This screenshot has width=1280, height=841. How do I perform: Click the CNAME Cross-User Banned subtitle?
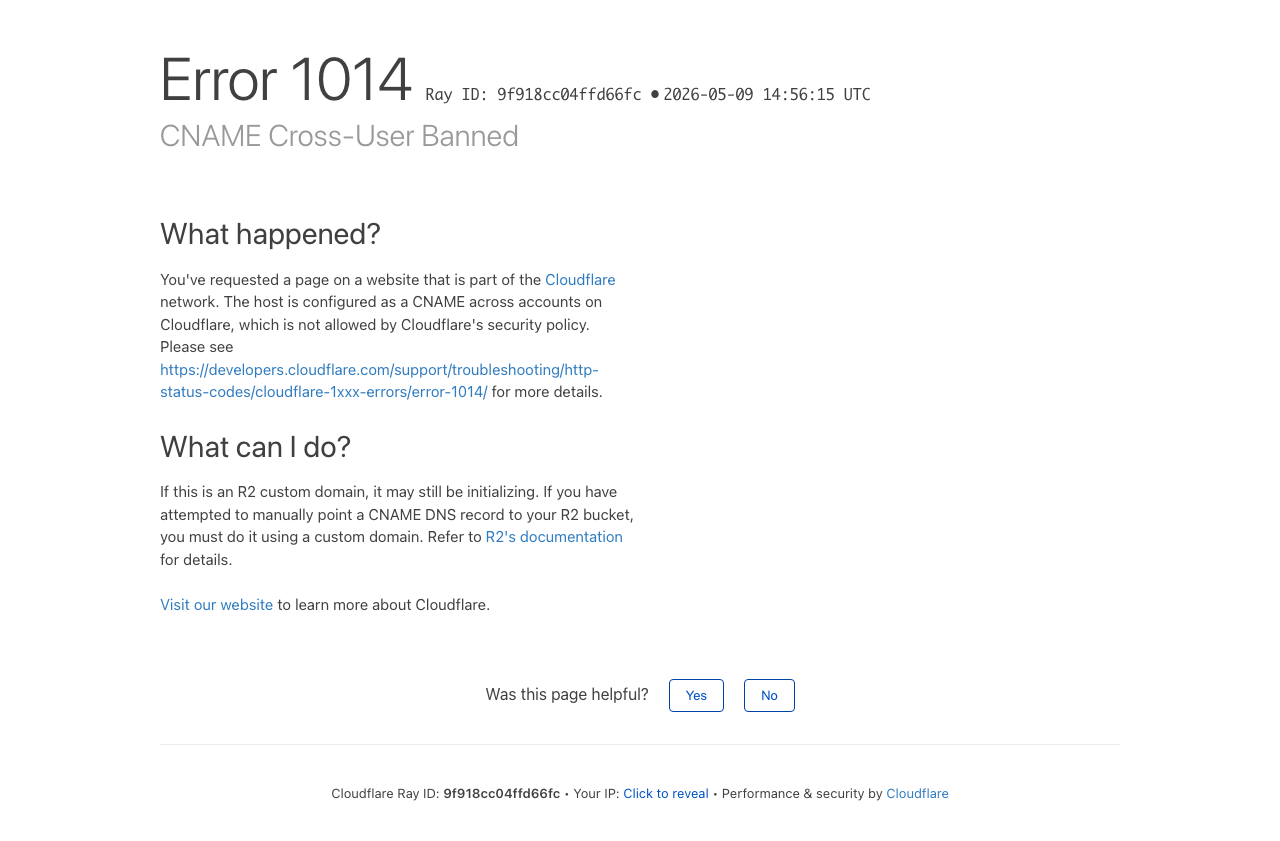click(339, 136)
